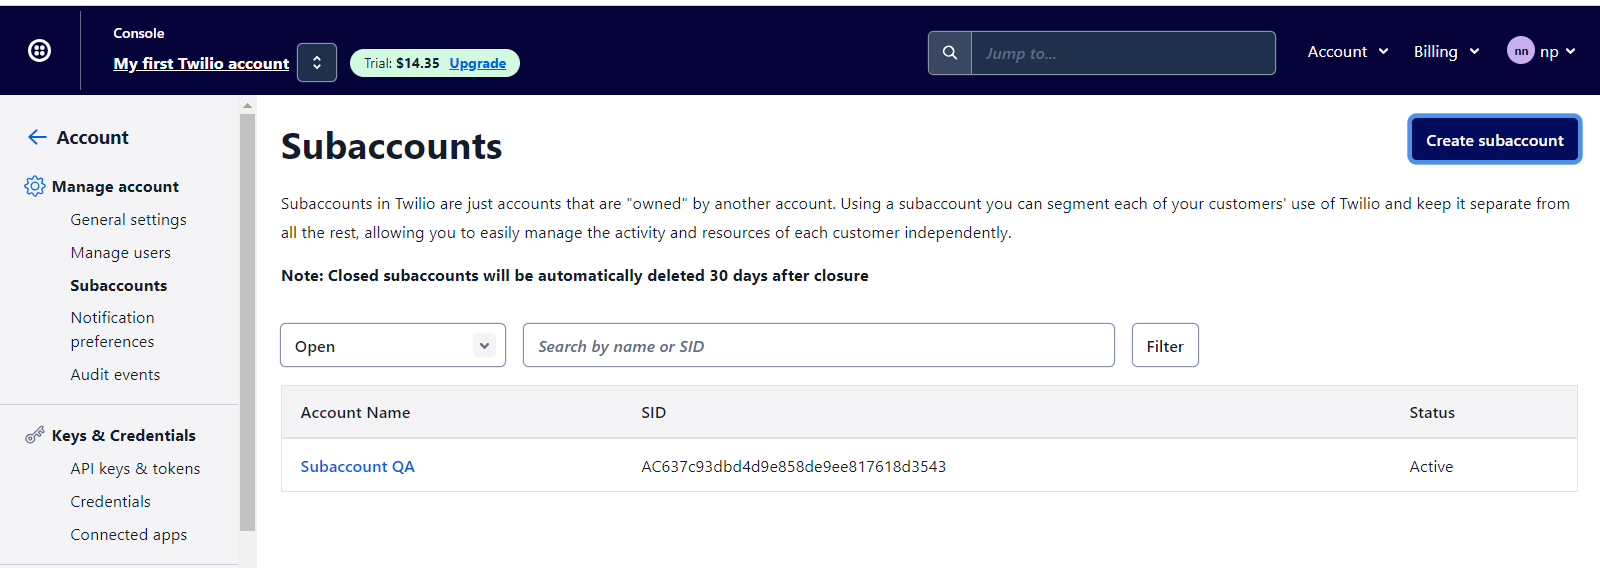The height and width of the screenshot is (568, 1600).
Task: Click the Keys & Credentials key icon
Action: (x=35, y=435)
